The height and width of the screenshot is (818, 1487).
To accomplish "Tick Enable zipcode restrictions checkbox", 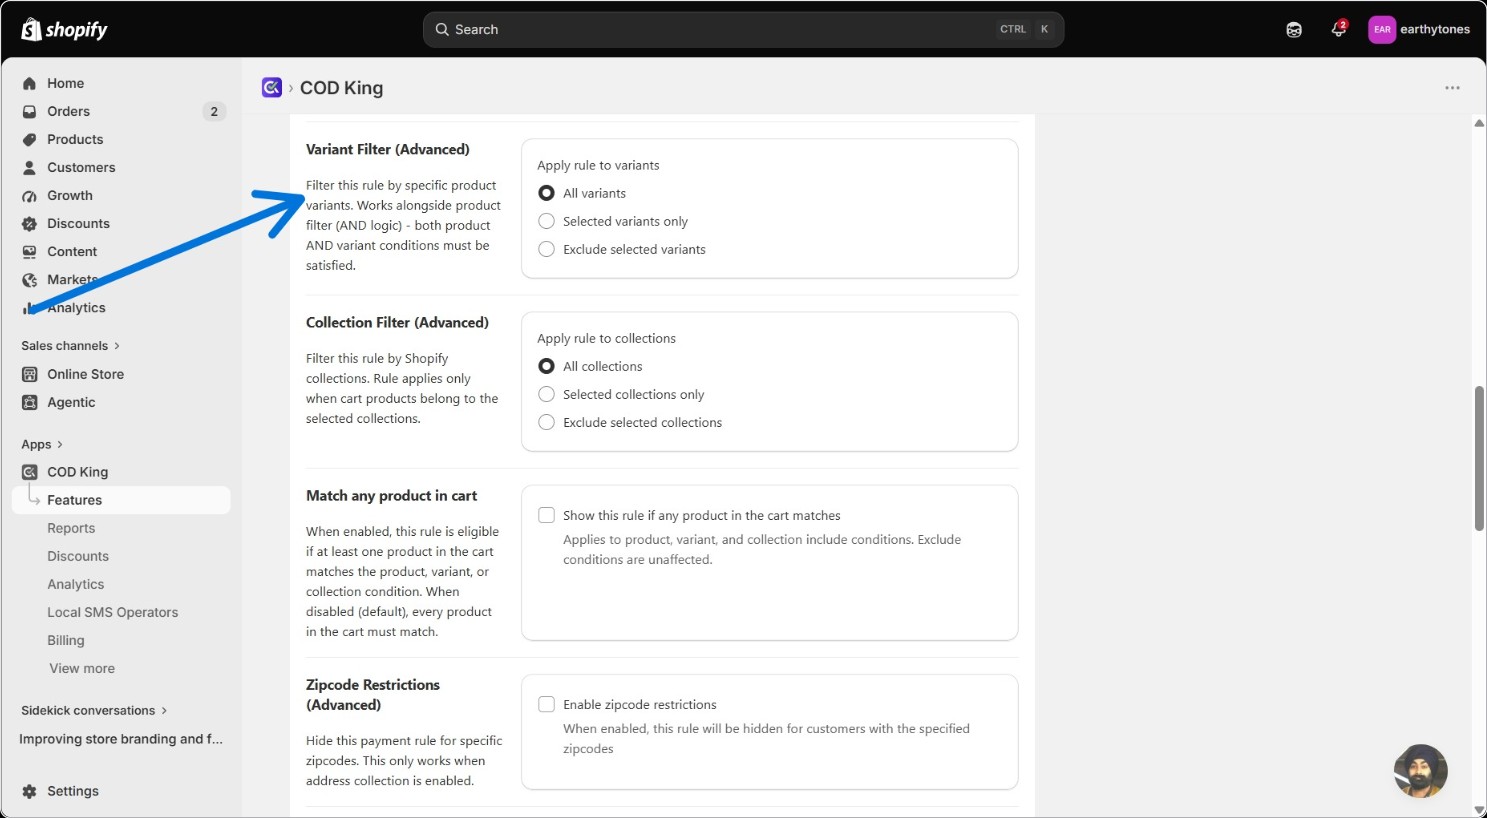I will 546,704.
